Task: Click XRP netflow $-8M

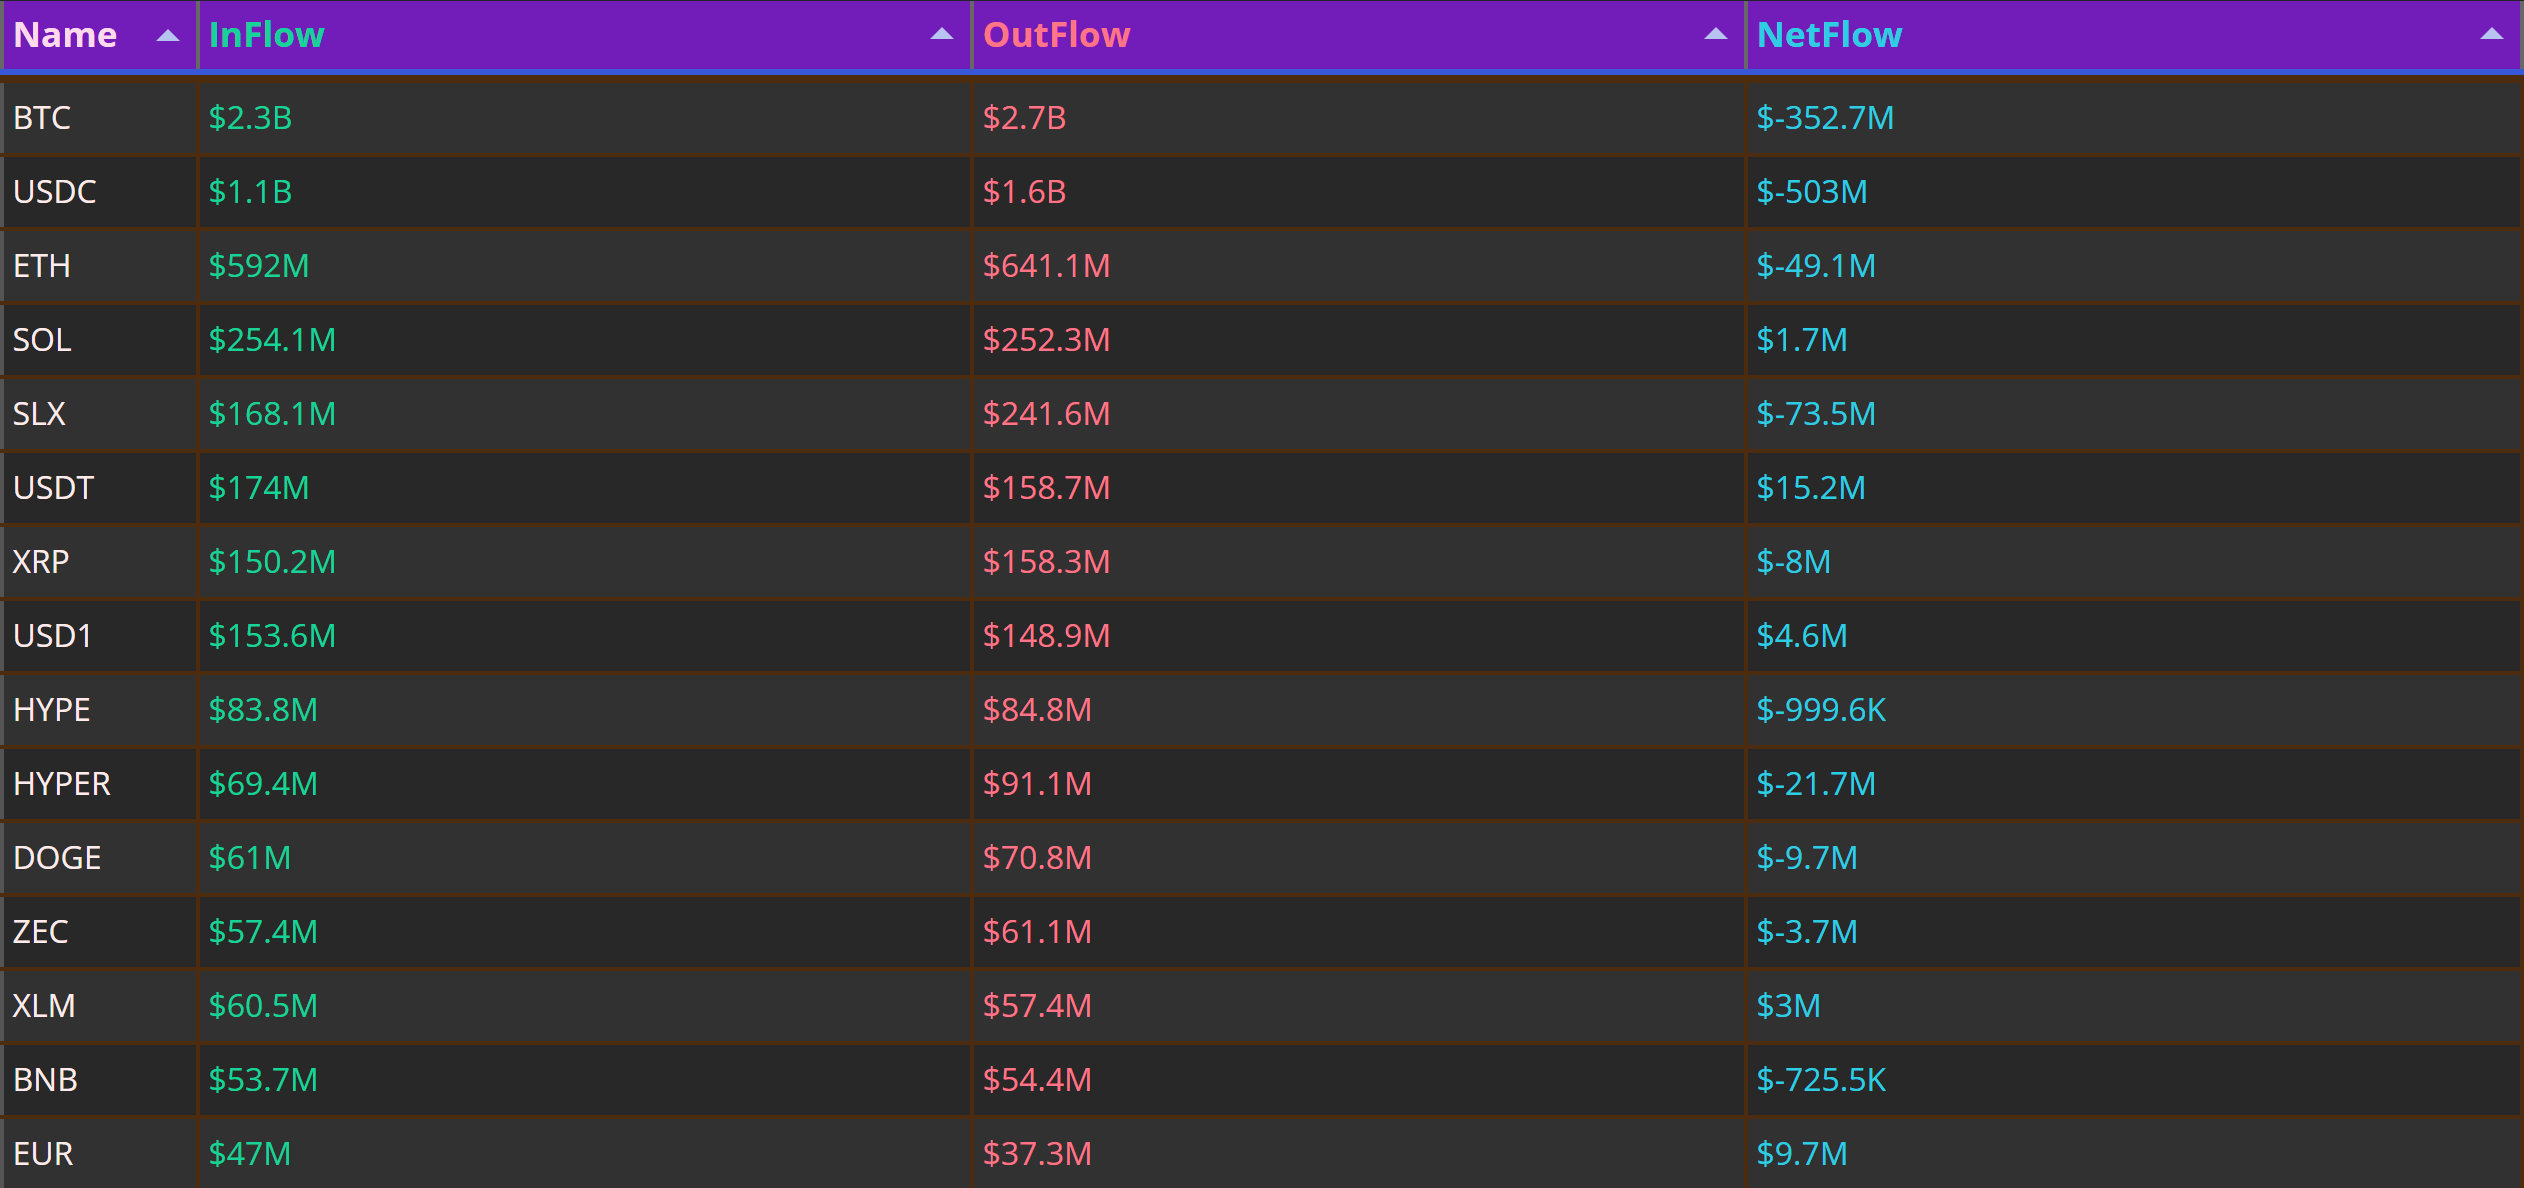Action: click(1794, 562)
